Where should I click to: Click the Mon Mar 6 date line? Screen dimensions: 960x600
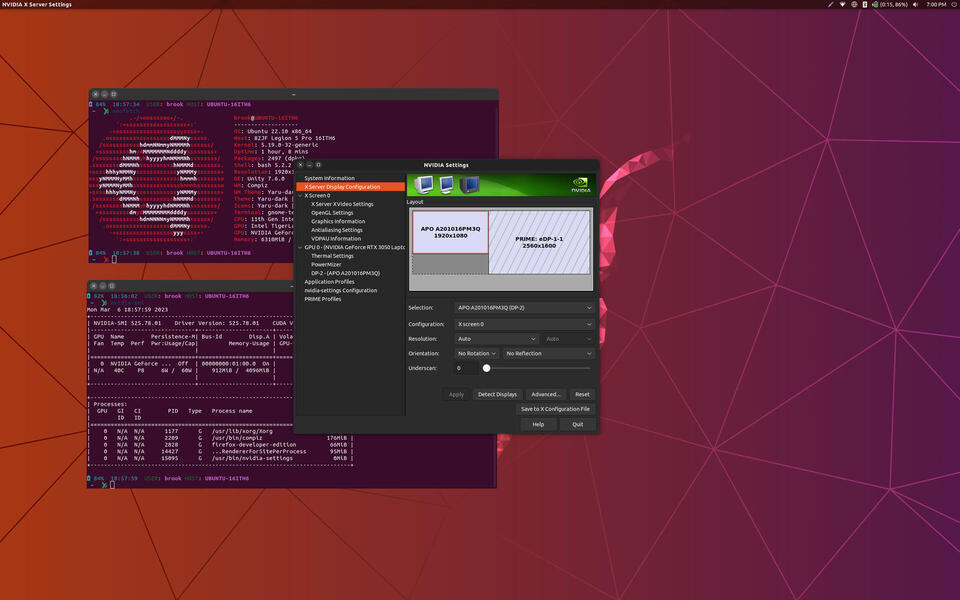[127, 310]
